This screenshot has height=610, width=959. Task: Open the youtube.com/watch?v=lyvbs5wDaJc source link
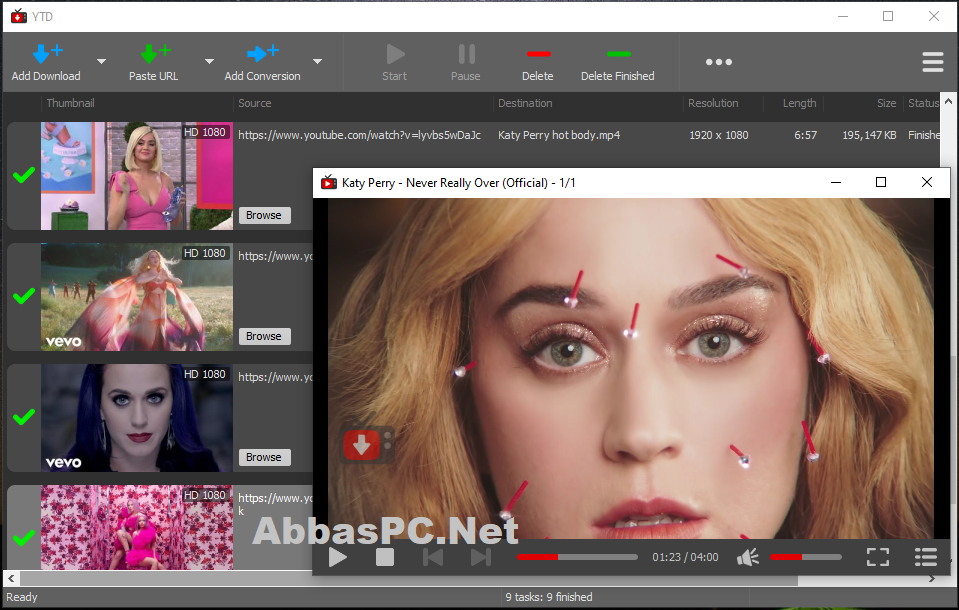coord(359,135)
